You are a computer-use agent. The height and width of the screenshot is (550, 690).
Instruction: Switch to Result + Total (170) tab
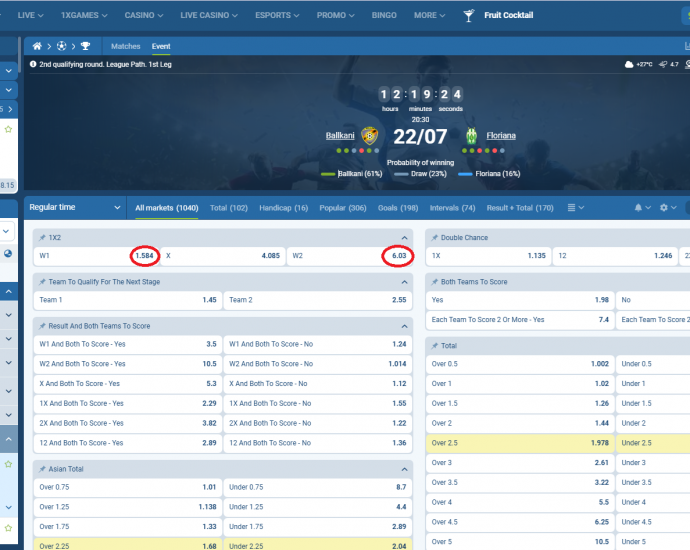520,208
